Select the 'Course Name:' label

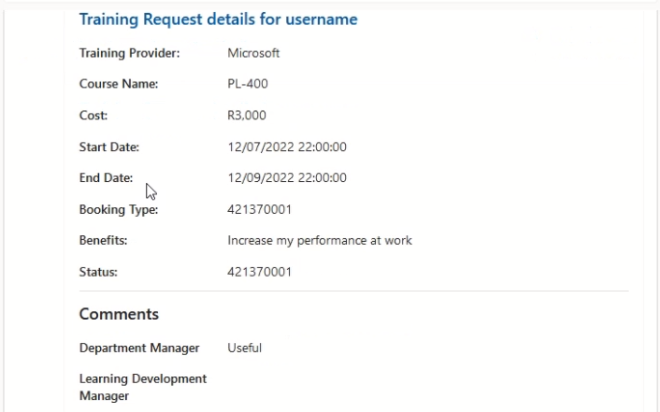click(119, 84)
